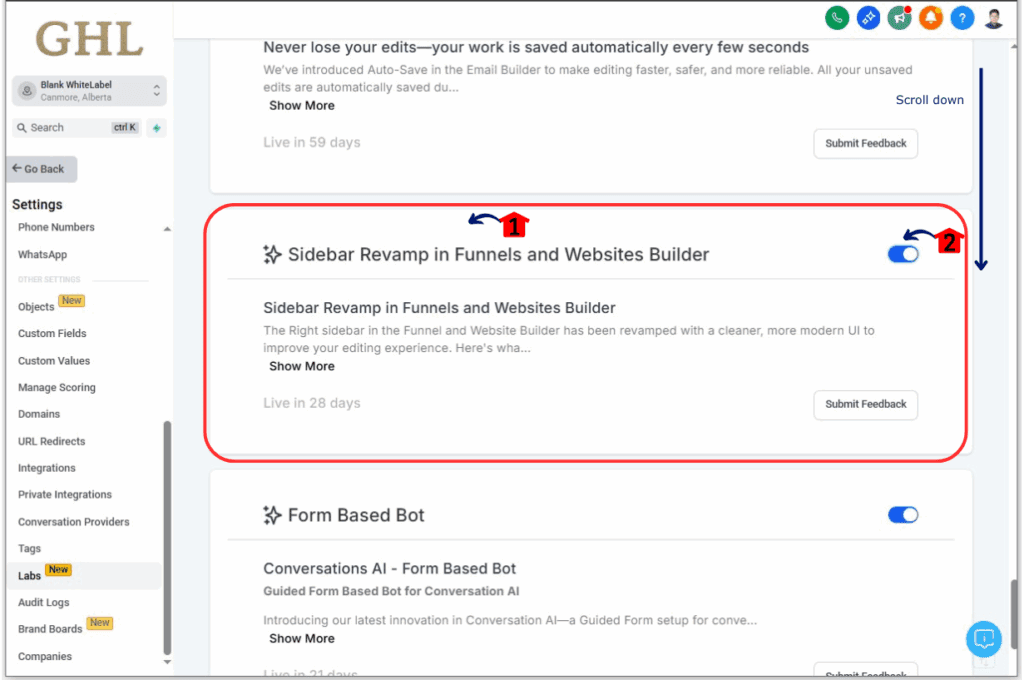Viewport: 1024px width, 680px height.
Task: Open Custom Fields settings
Action: coord(52,333)
